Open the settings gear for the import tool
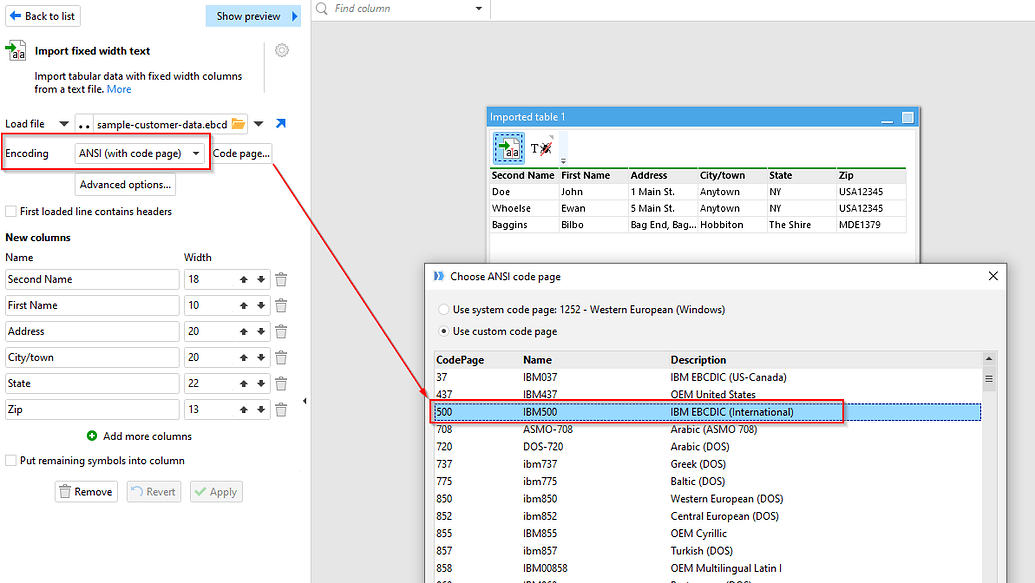This screenshot has width=1035, height=583. (x=282, y=49)
